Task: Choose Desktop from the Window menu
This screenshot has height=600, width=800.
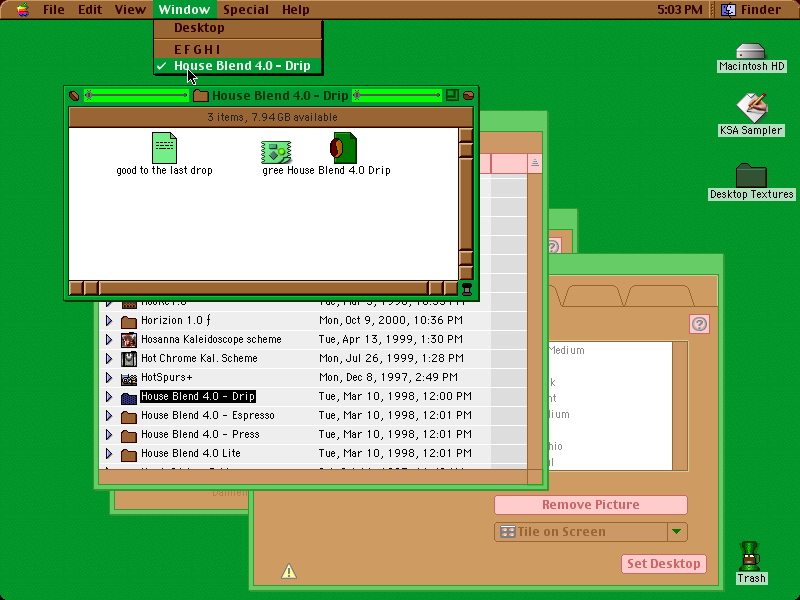Action: [x=238, y=28]
